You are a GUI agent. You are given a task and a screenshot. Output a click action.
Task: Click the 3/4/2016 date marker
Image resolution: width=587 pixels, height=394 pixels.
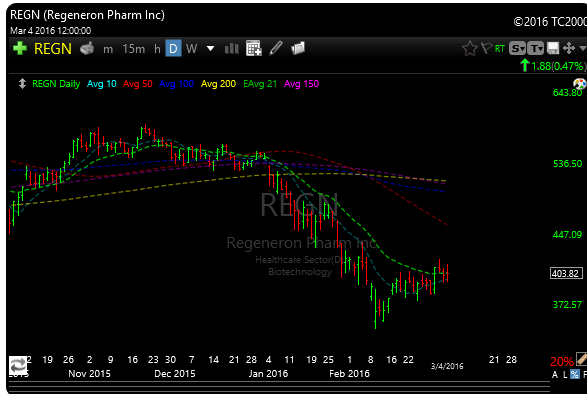[447, 366]
